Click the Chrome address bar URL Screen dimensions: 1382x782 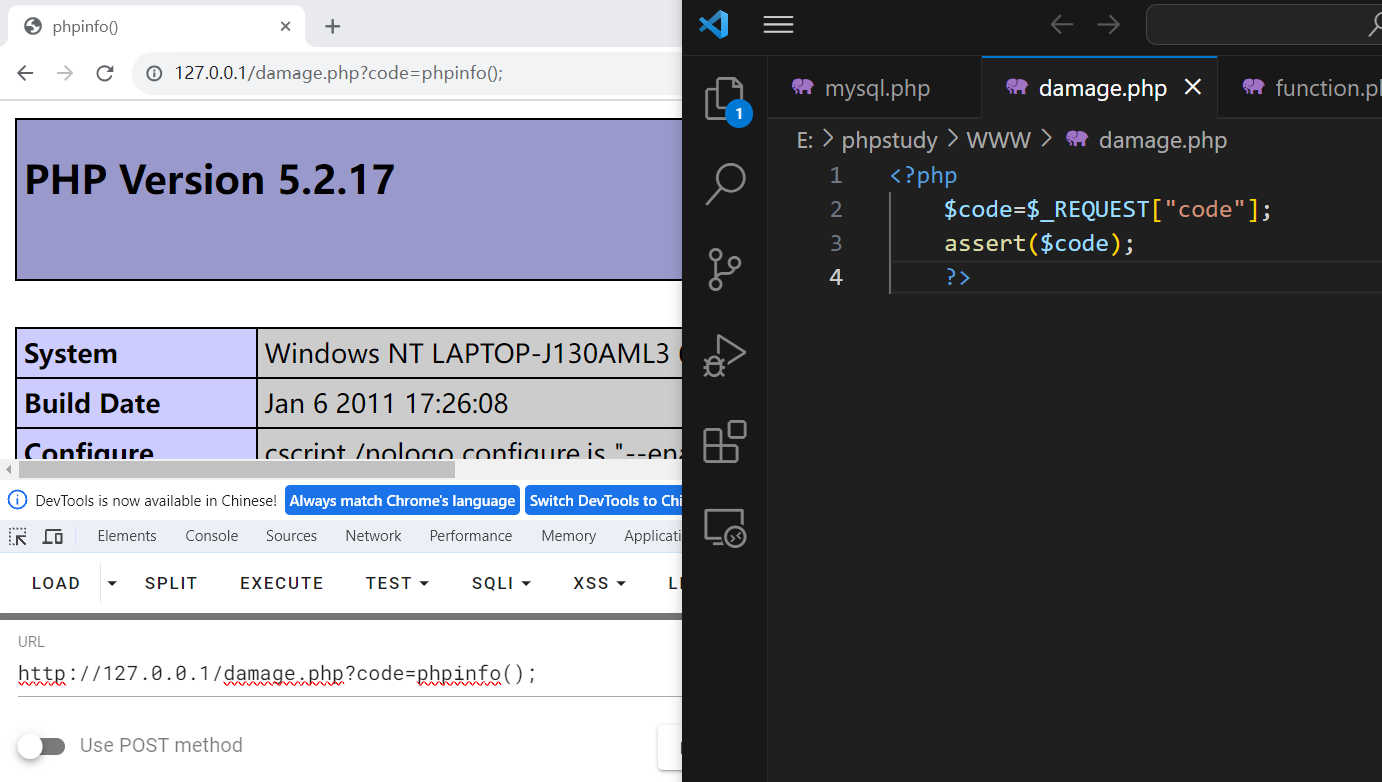(x=339, y=73)
